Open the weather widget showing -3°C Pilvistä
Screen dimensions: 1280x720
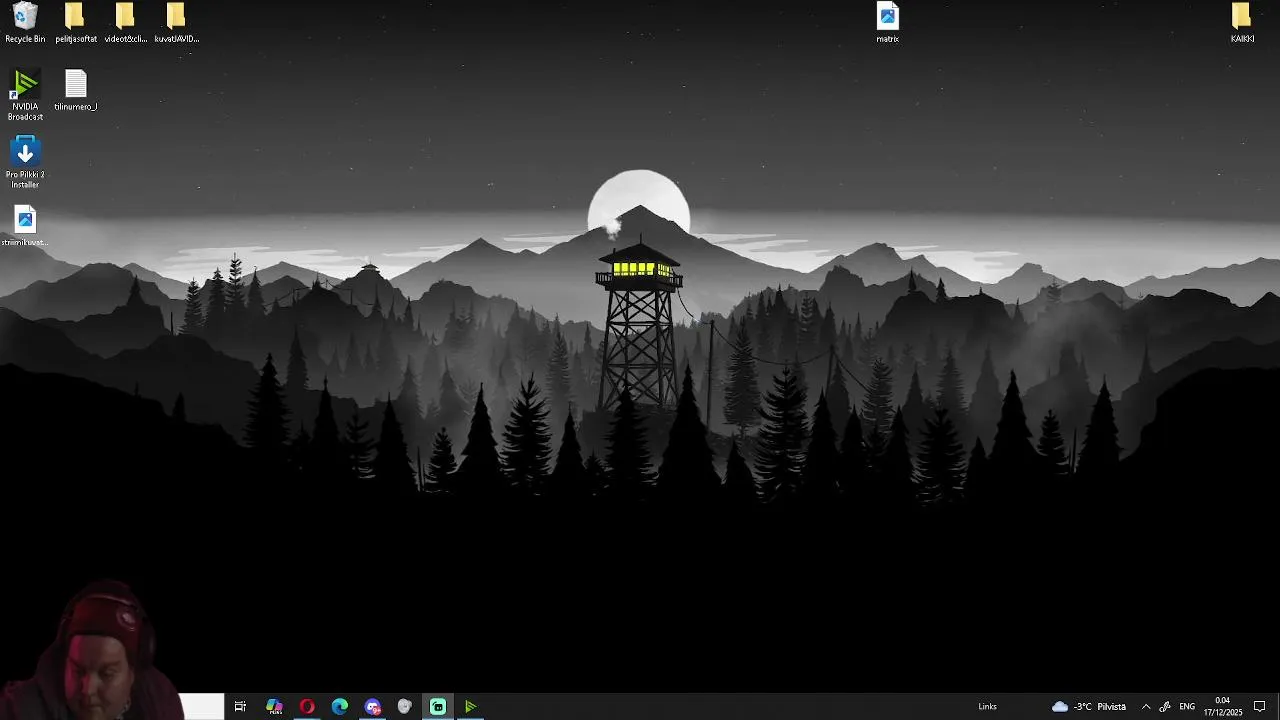pos(1089,707)
